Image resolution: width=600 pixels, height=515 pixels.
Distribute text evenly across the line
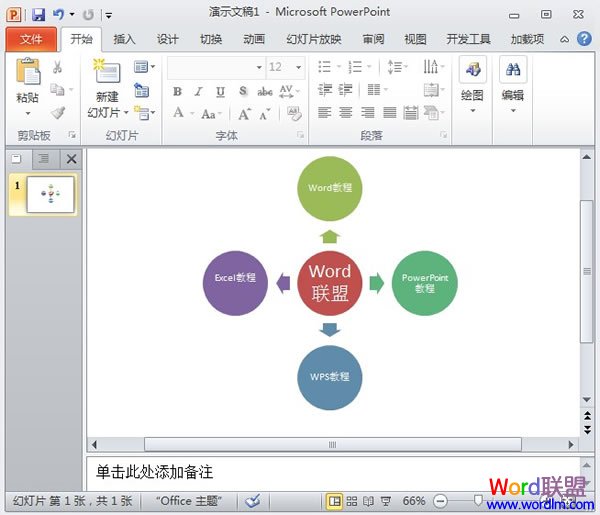point(411,112)
